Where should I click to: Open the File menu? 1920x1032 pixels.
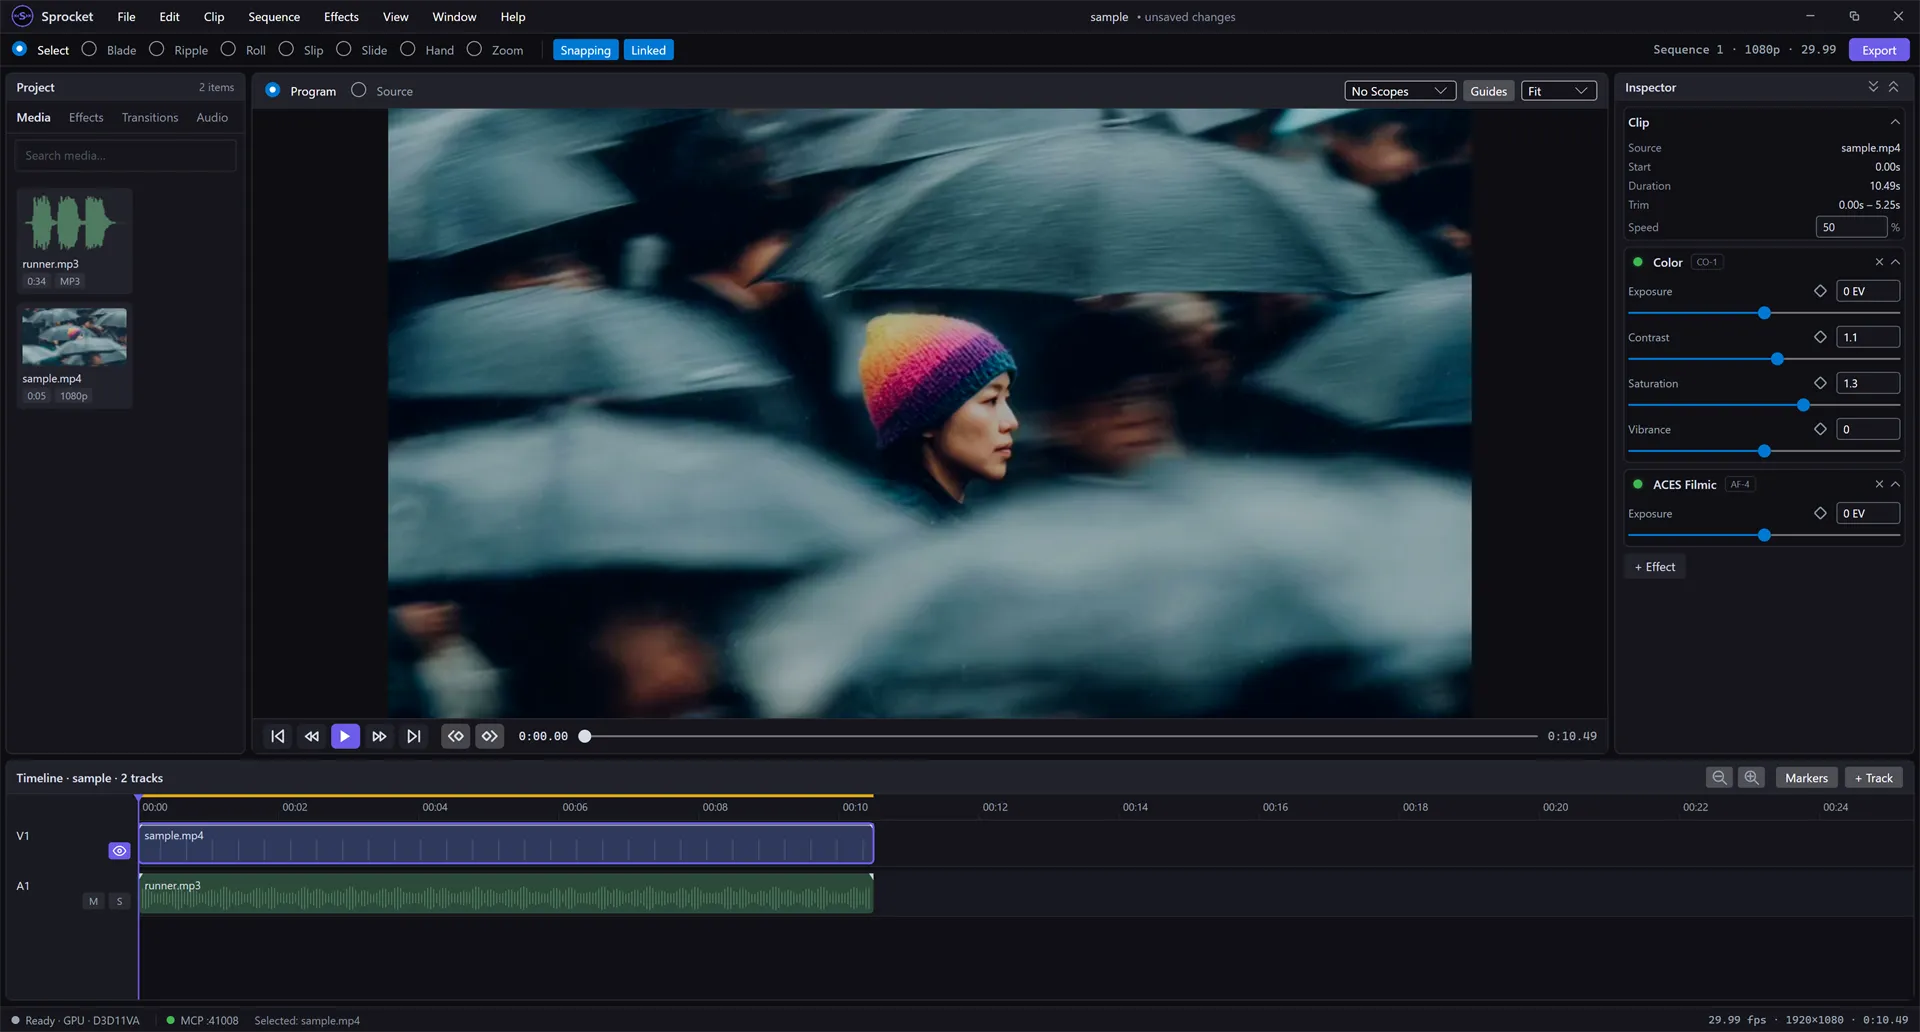(x=126, y=17)
